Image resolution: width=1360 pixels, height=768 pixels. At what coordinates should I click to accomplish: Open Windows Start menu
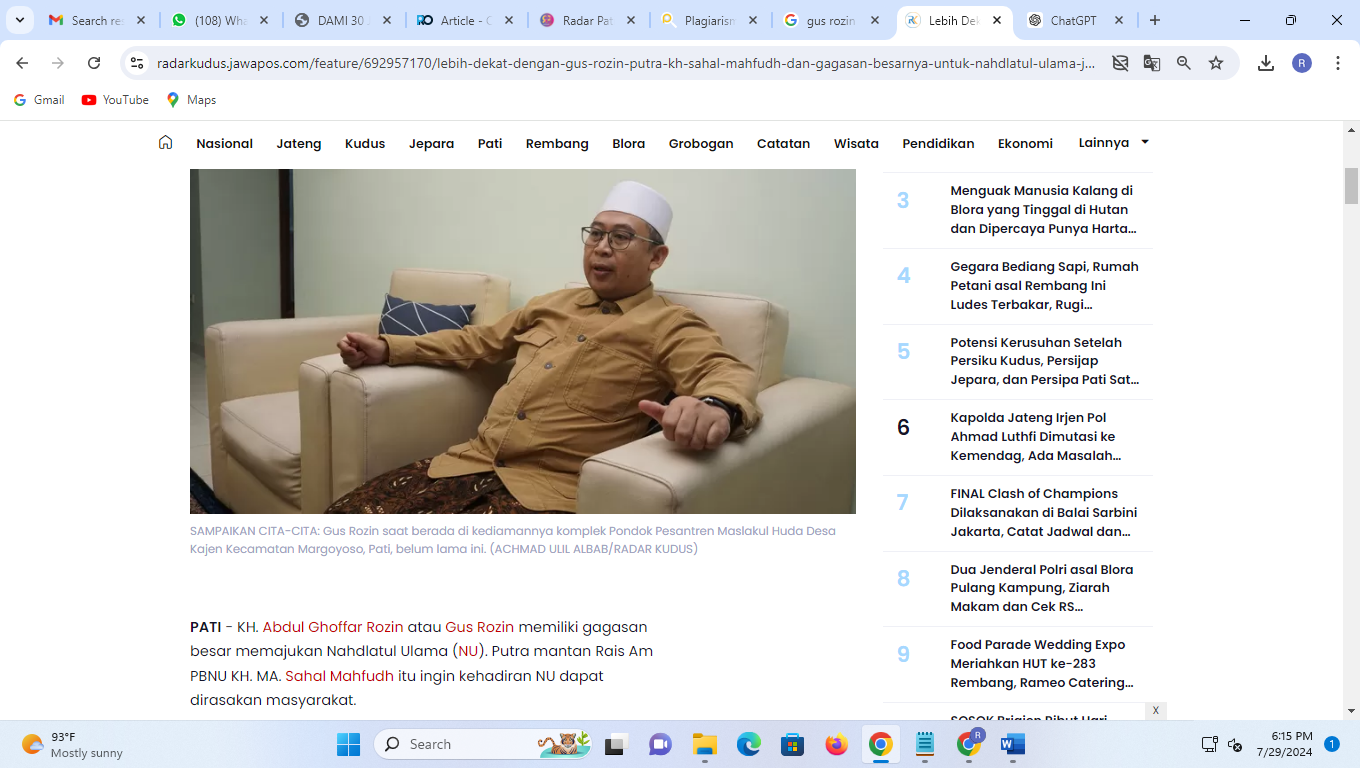348,744
